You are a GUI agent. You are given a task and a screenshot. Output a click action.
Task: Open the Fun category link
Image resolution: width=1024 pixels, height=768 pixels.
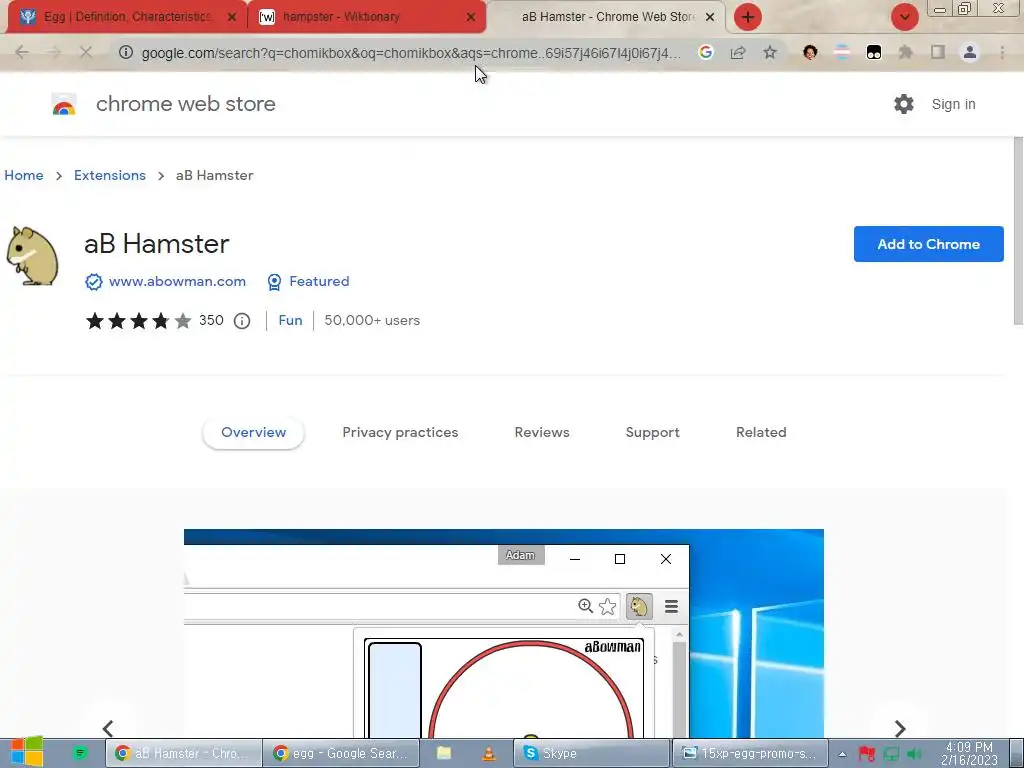(291, 321)
